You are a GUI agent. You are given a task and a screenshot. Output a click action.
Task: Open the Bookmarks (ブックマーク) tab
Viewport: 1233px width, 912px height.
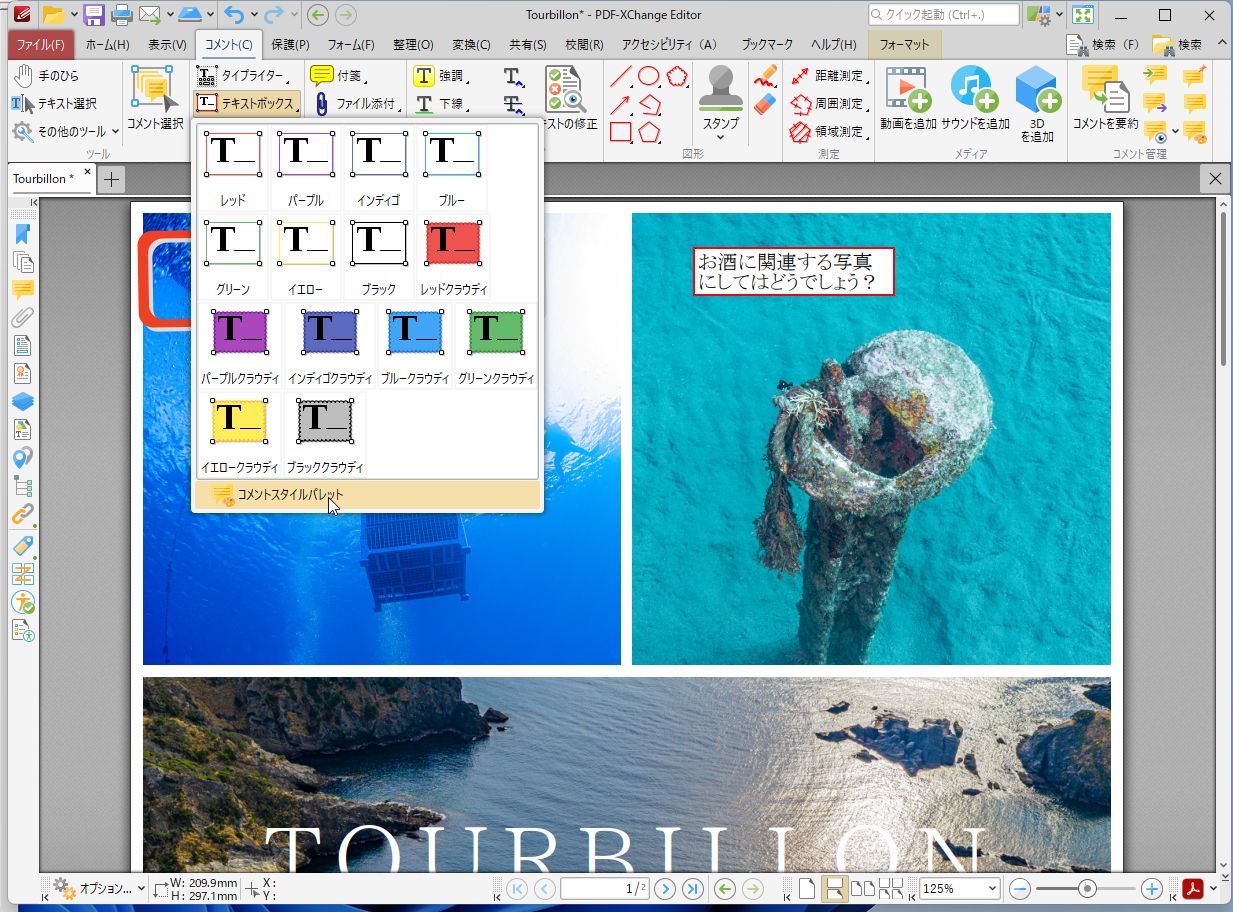tap(767, 45)
